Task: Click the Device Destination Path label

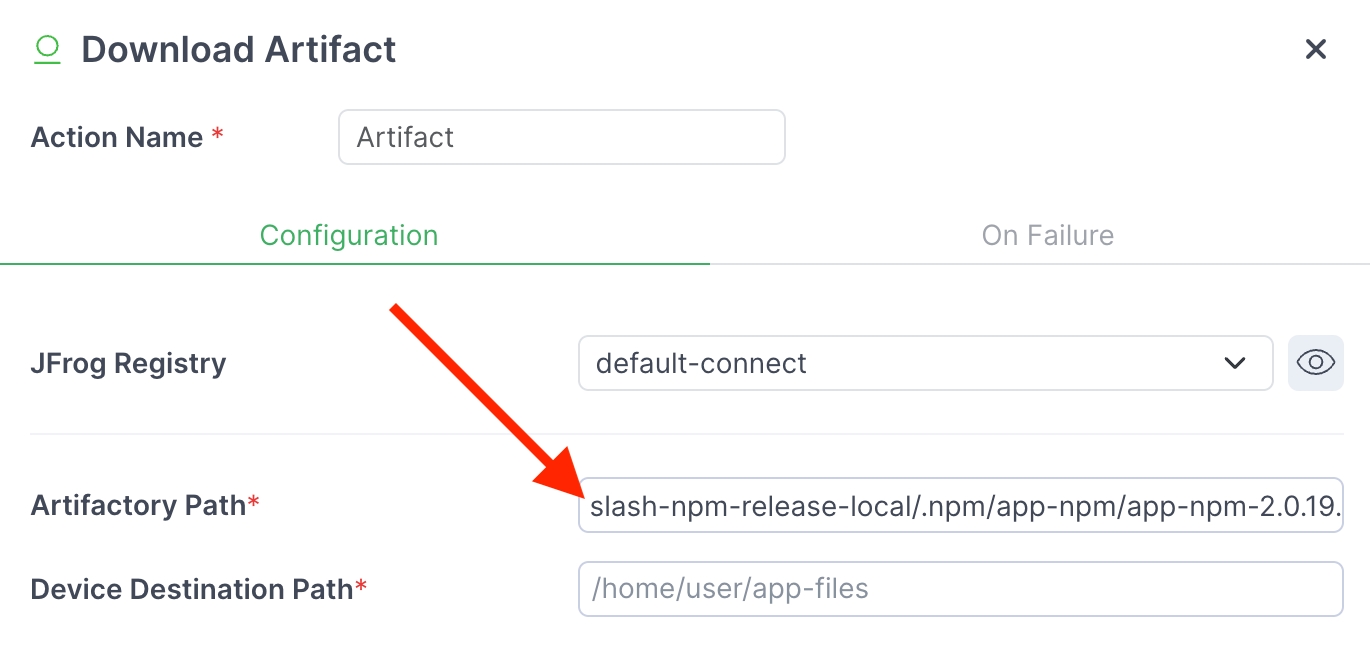Action: 191,589
